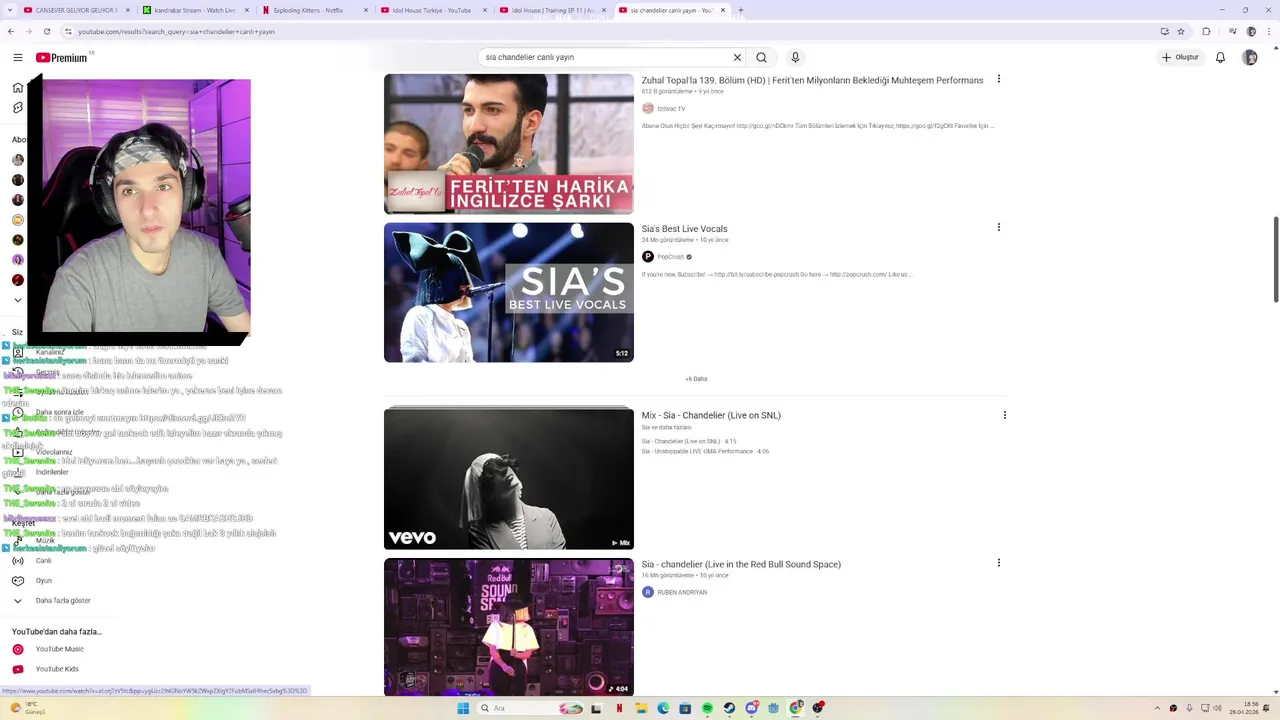Open Steam from the taskbar
The height and width of the screenshot is (720, 1280).
(x=729, y=708)
